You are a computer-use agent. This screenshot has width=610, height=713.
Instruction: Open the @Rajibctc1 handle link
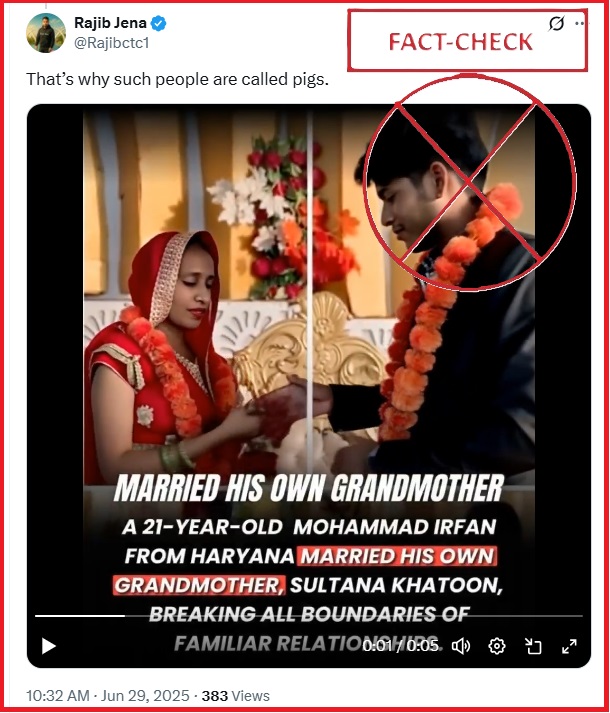click(x=111, y=43)
